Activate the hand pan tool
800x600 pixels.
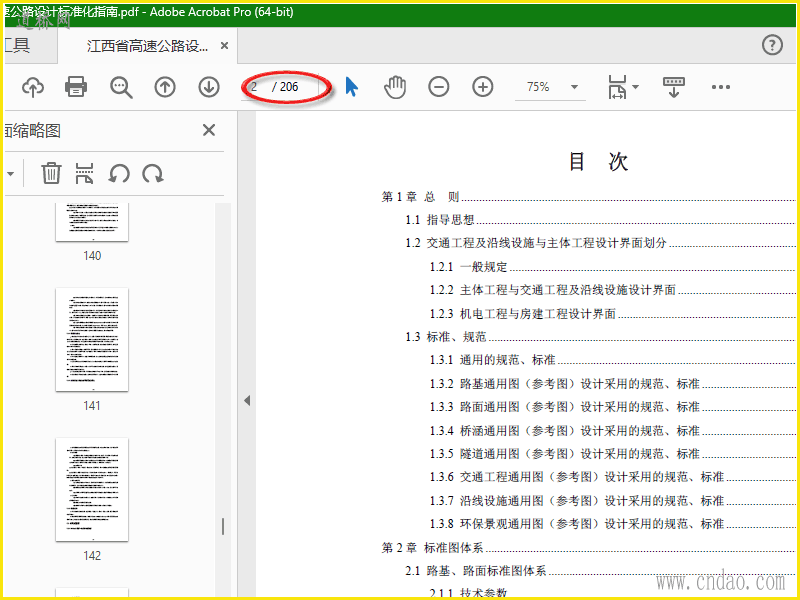point(395,87)
